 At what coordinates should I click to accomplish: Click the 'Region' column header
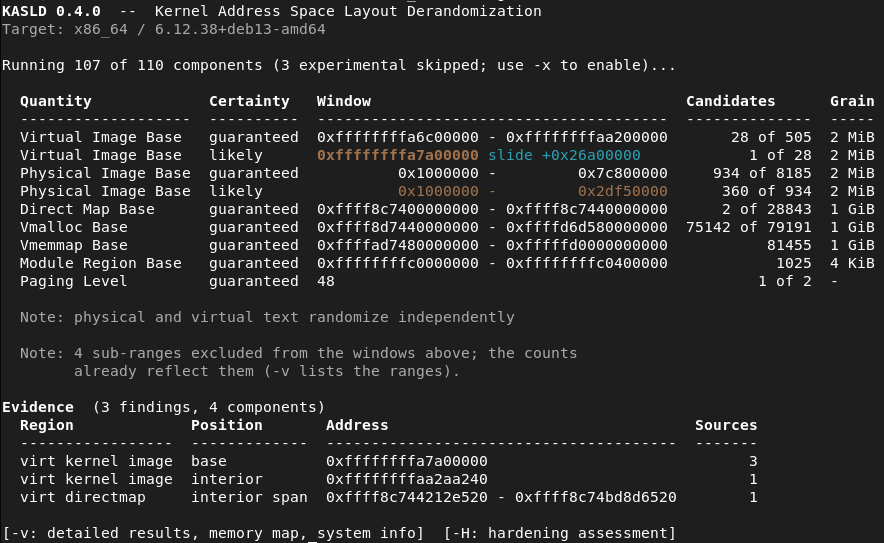[x=47, y=425]
